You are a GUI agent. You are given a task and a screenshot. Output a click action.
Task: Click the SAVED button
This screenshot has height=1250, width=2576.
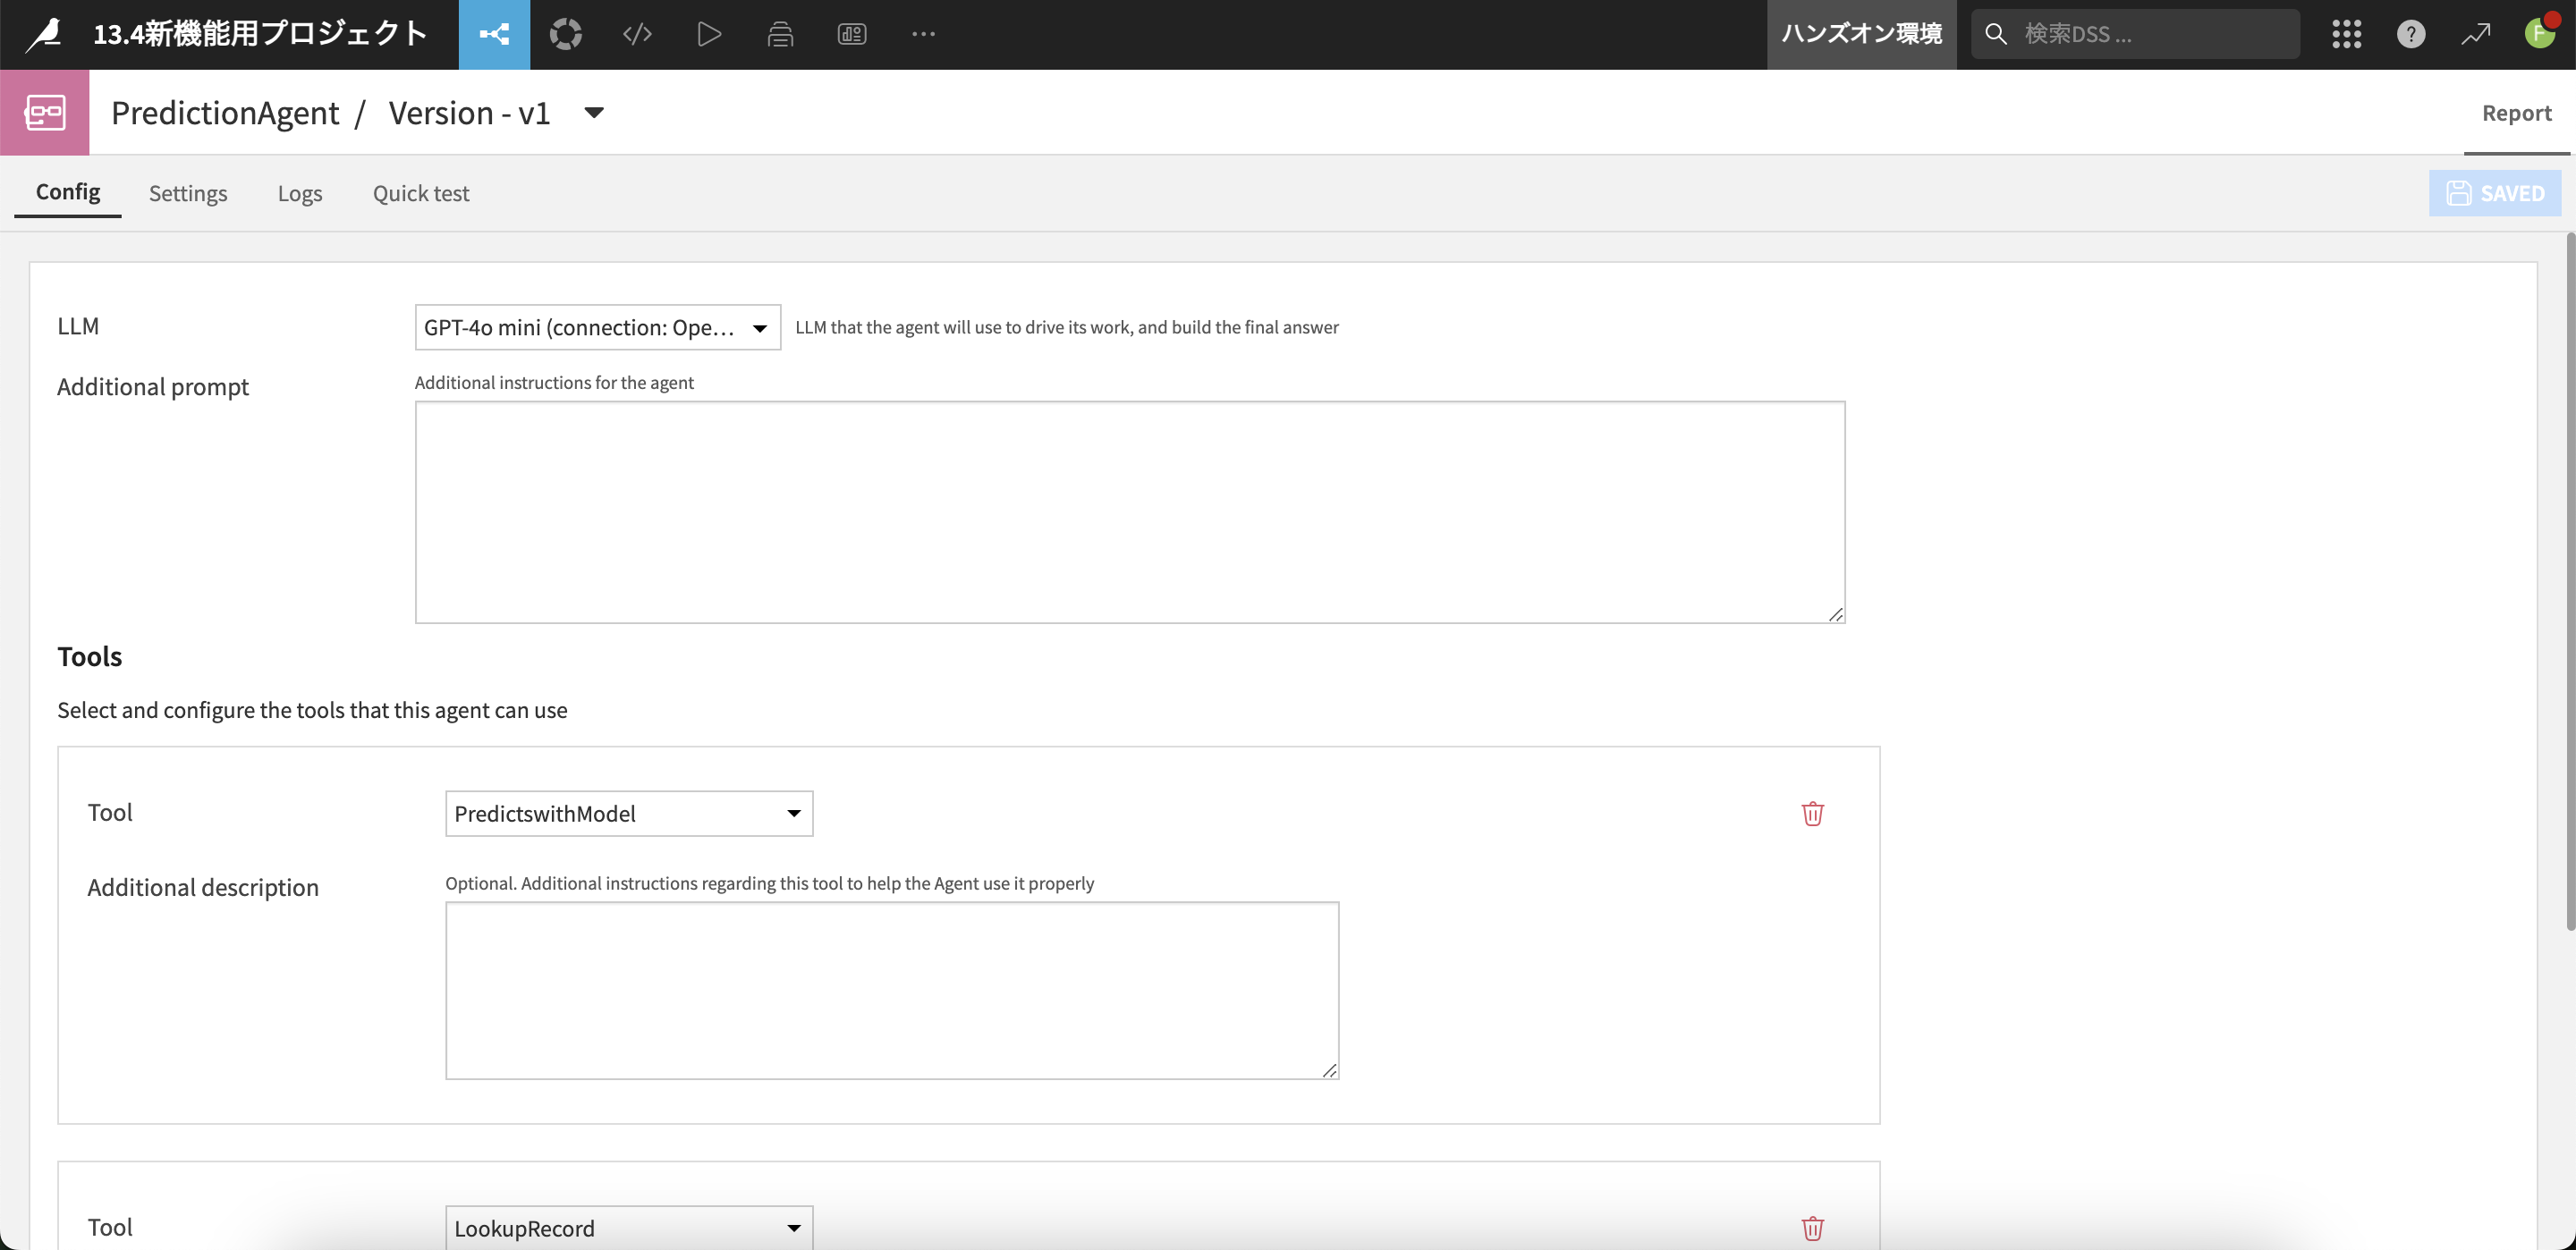(x=2494, y=193)
